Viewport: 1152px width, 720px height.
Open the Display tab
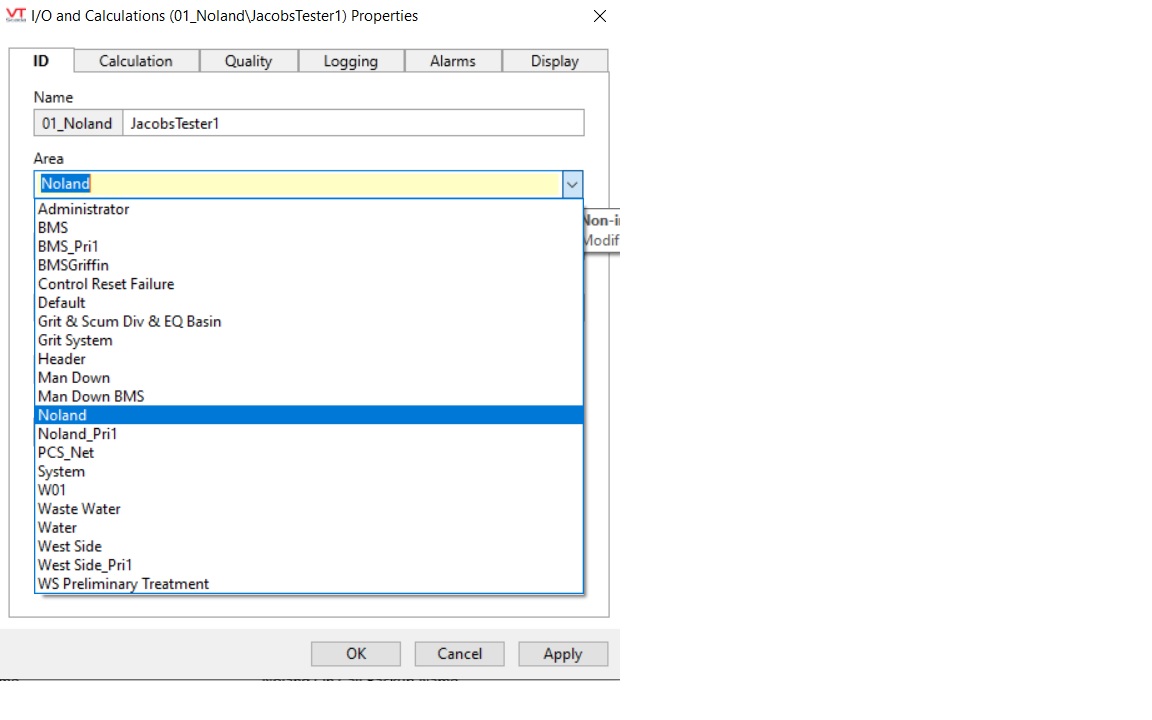click(x=555, y=61)
